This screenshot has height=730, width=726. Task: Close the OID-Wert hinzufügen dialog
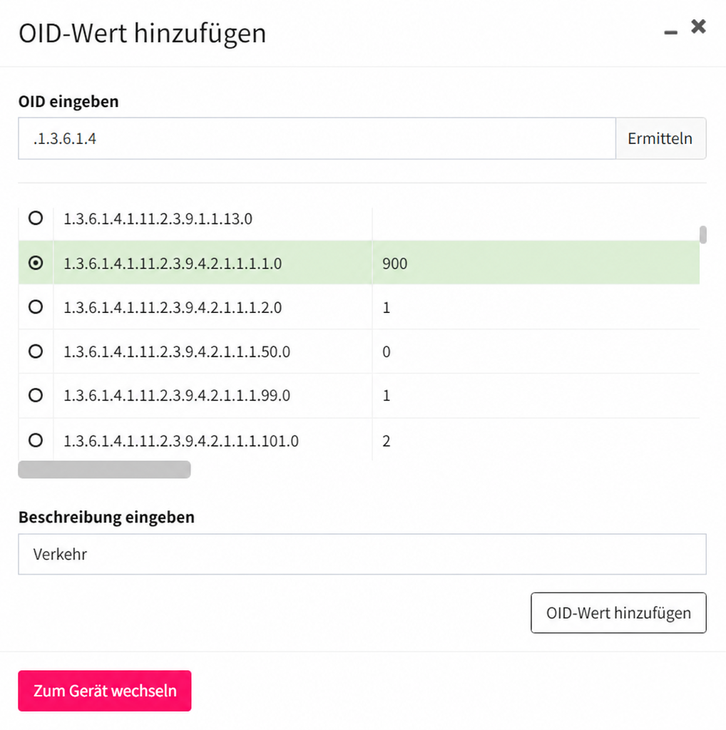pos(698,27)
